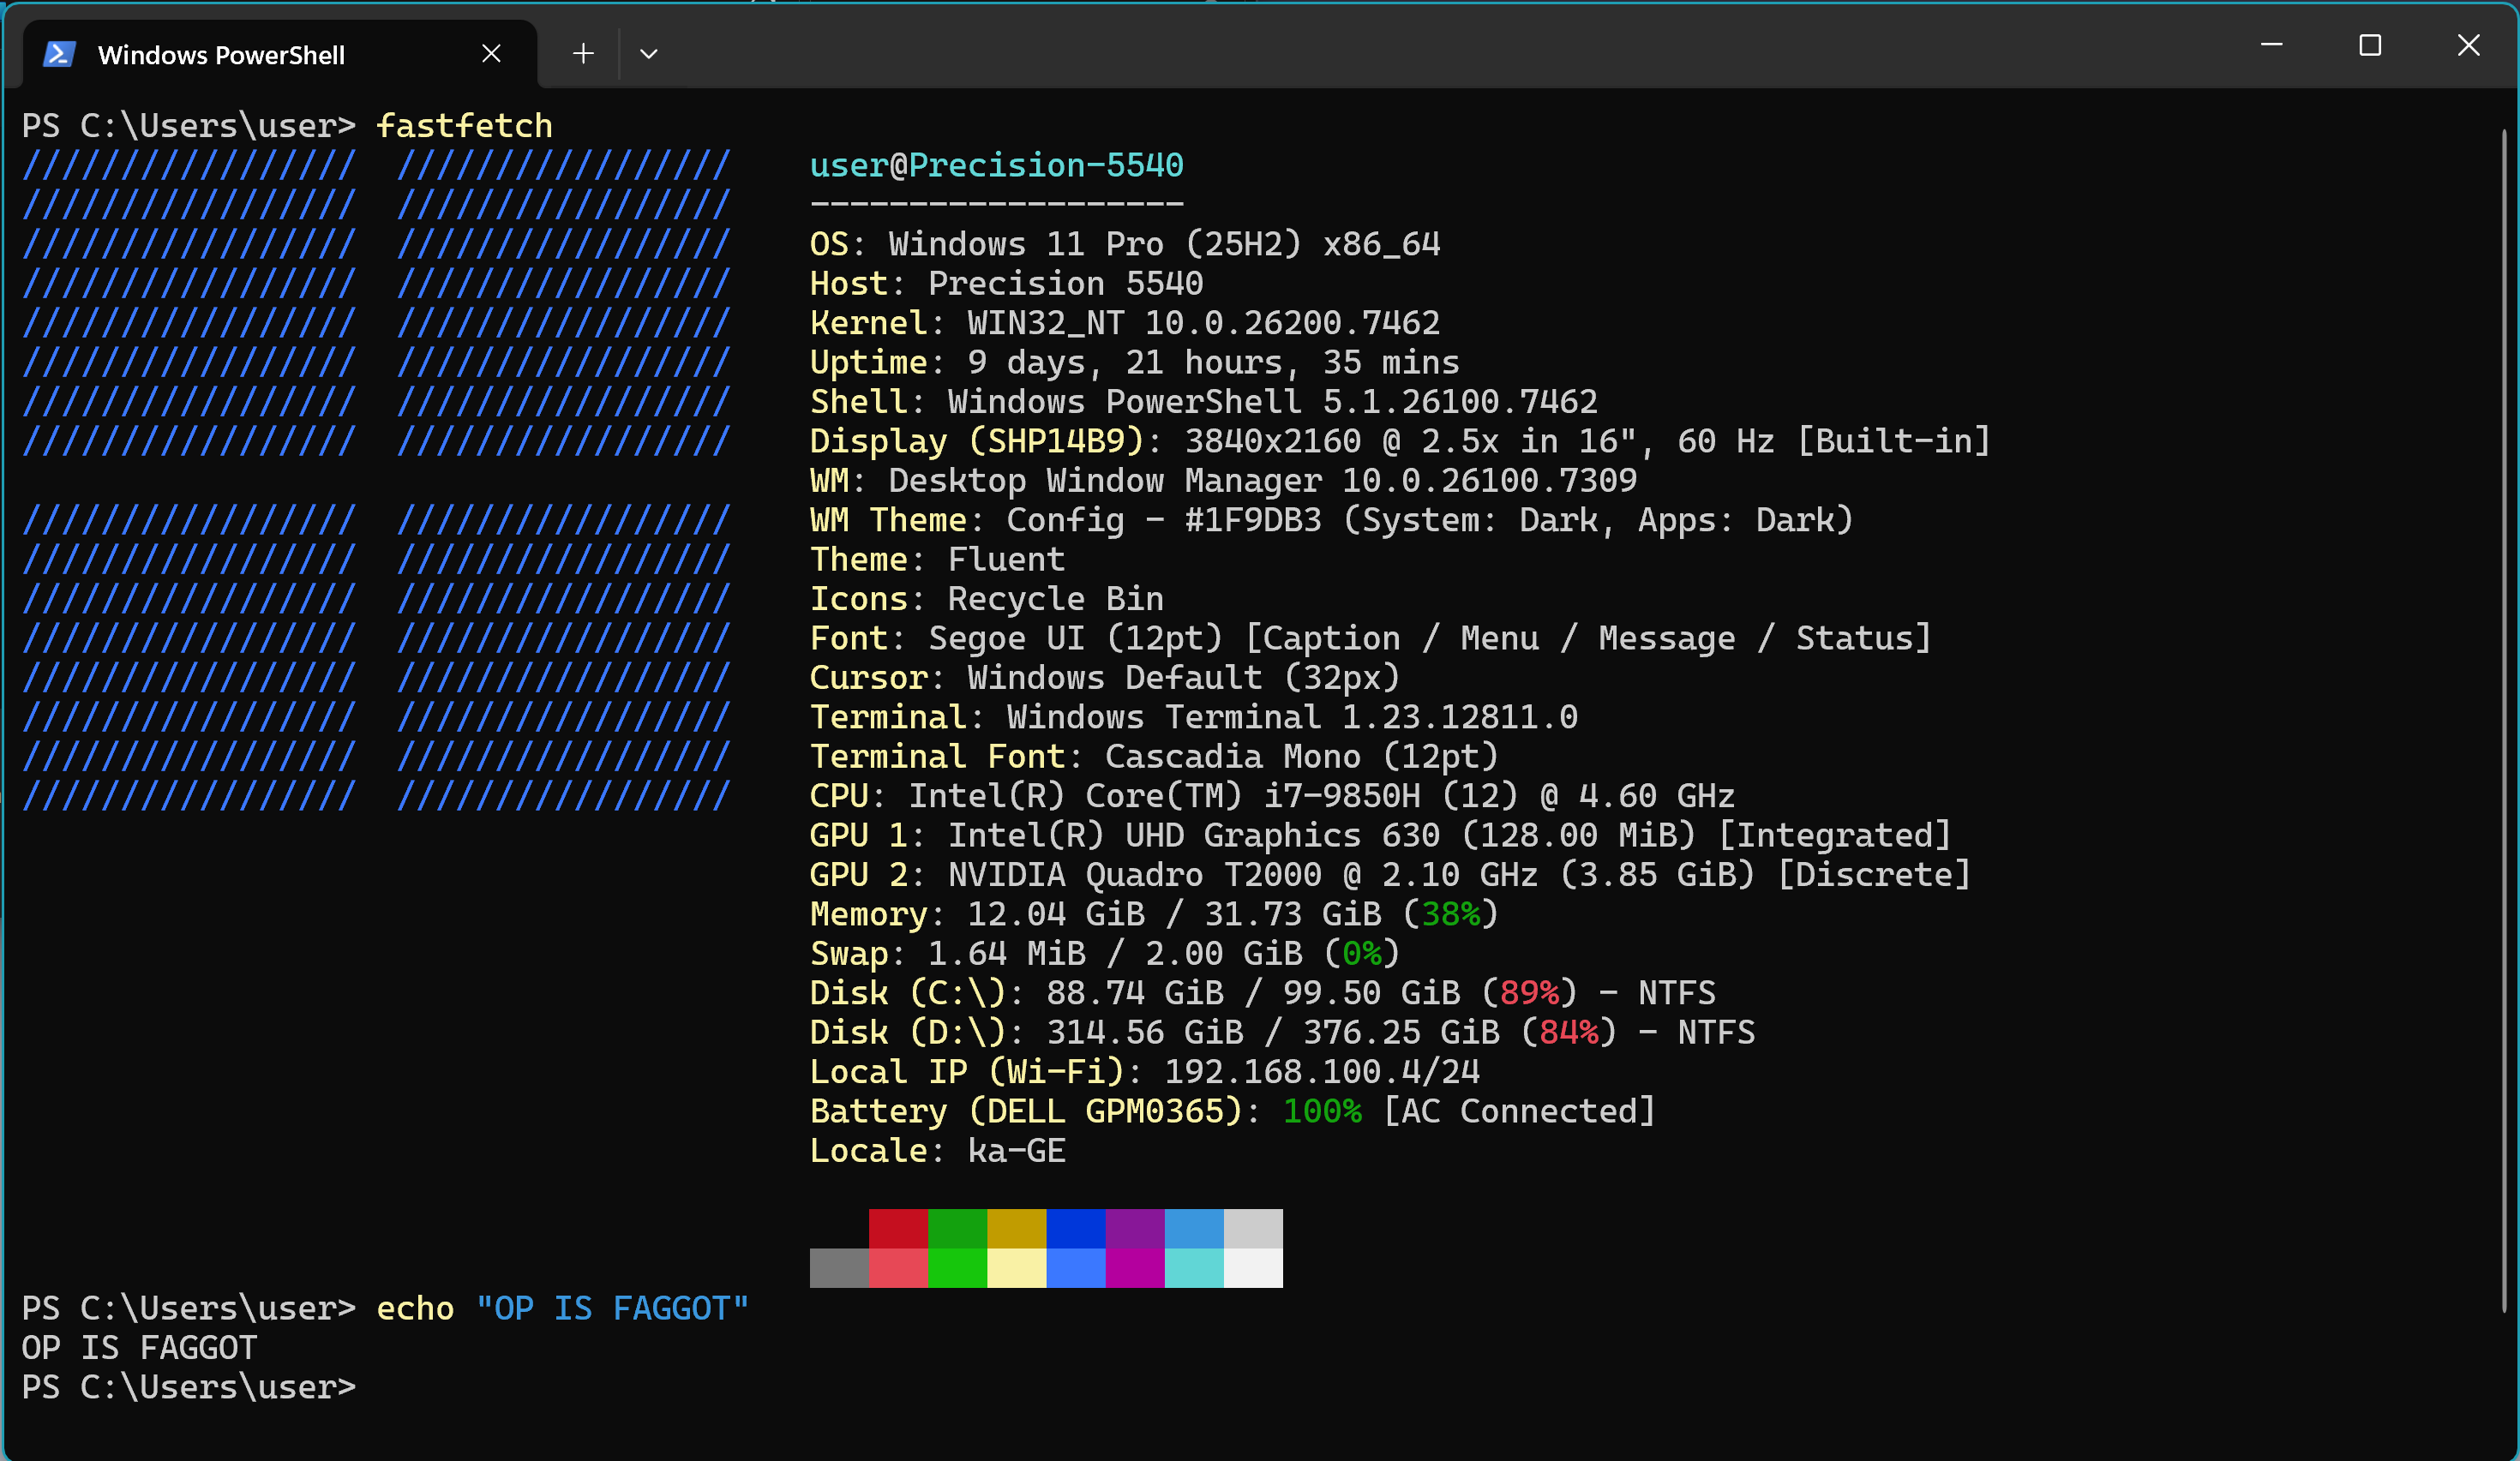
Task: Minimize the terminal window
Action: (2271, 45)
